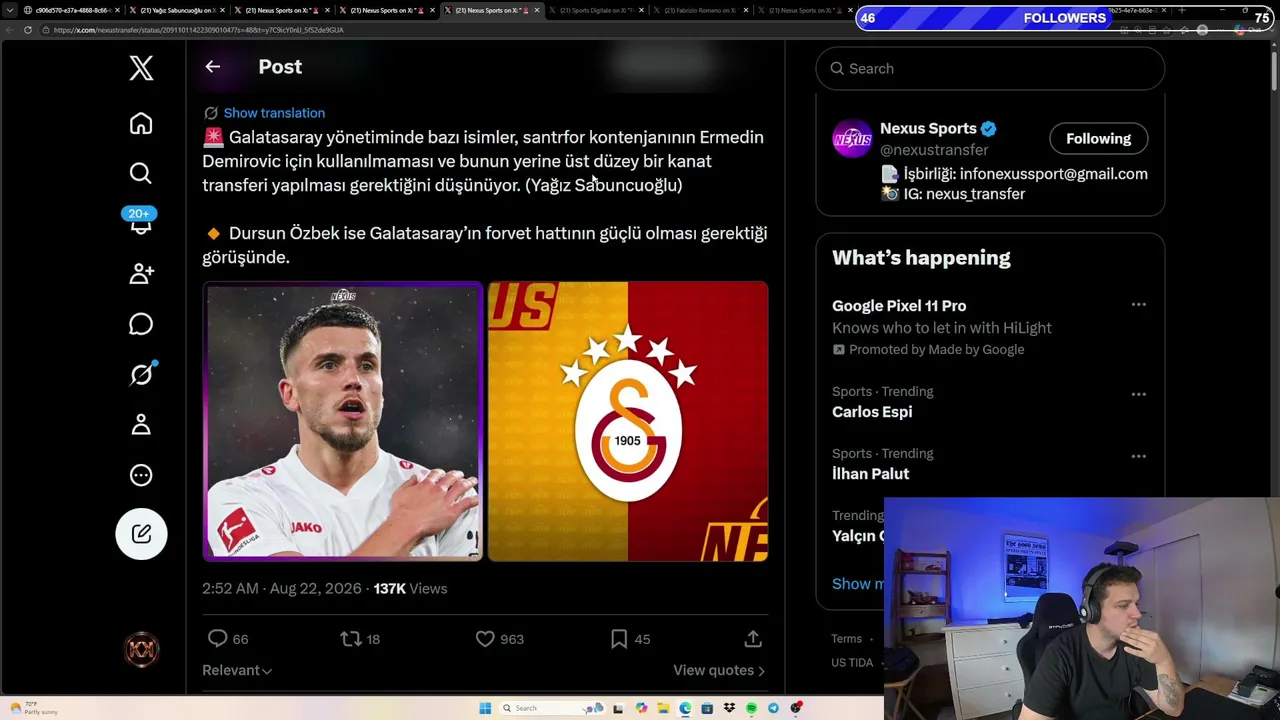This screenshot has height=720, width=1280.
Task: Click the @nexustransfer handle
Action: 934,150
